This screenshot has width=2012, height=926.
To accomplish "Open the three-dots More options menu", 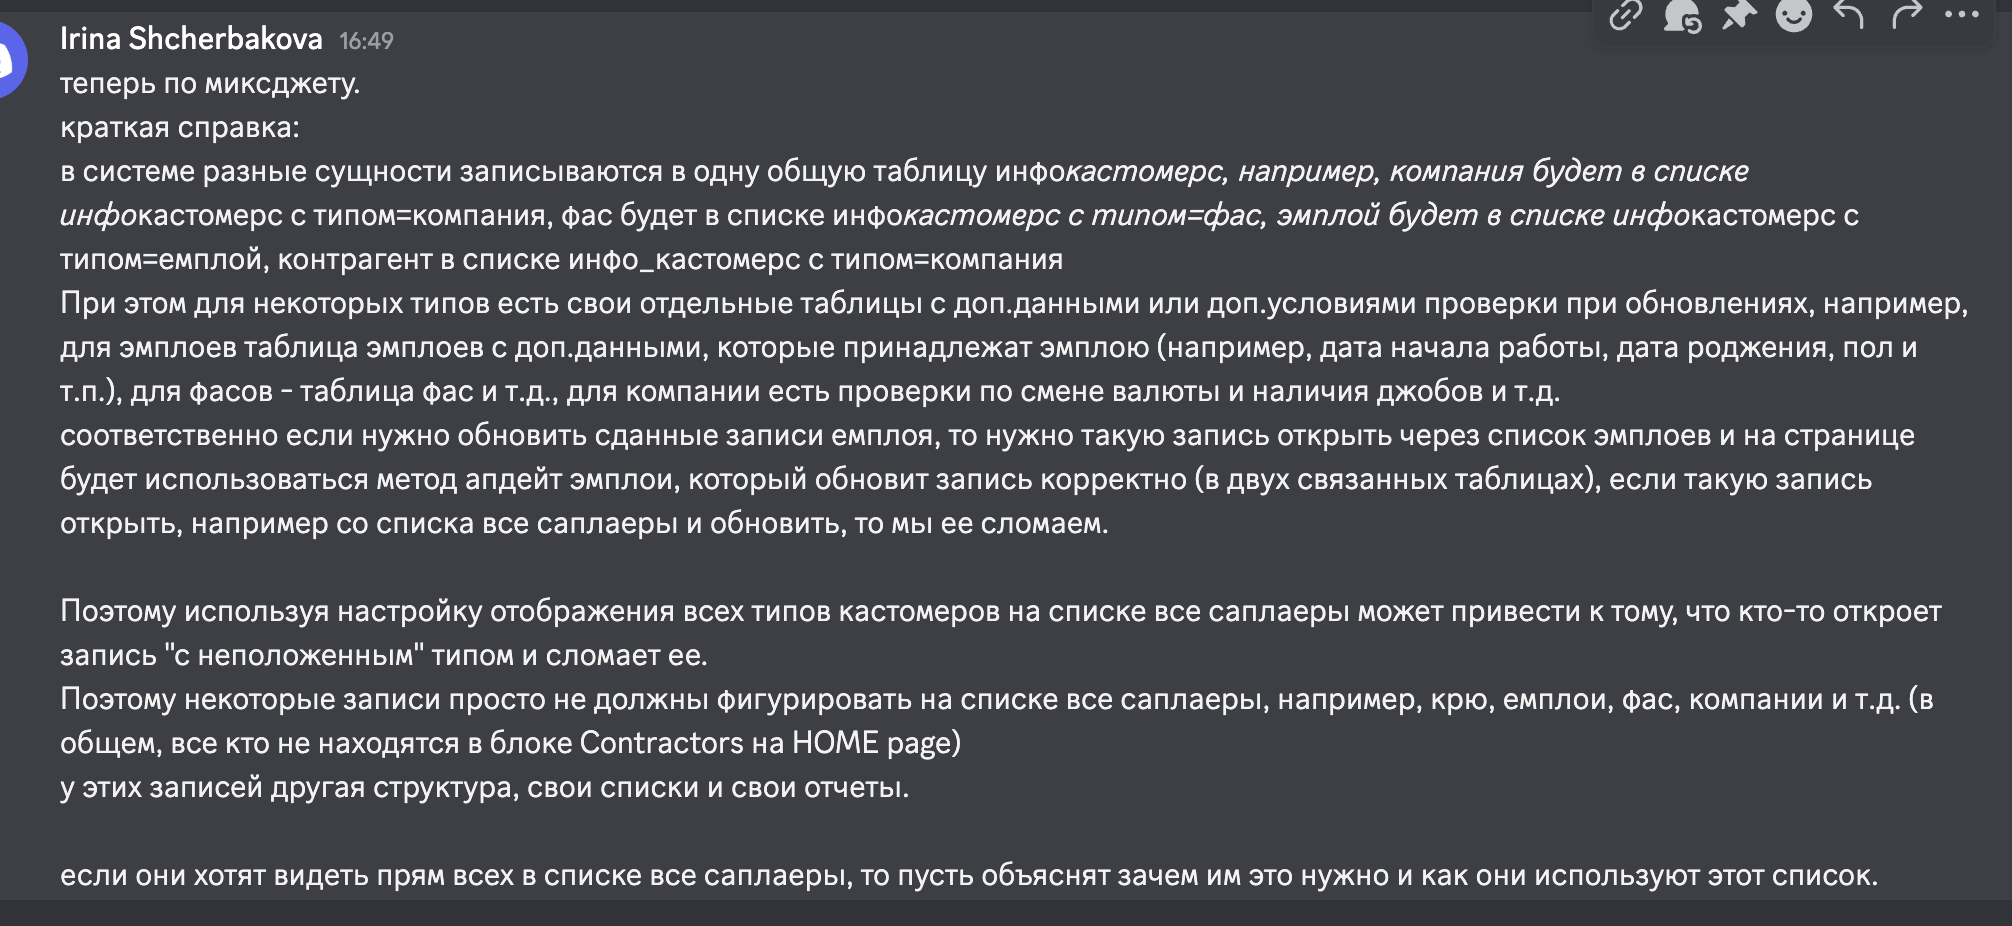I will 1962,15.
